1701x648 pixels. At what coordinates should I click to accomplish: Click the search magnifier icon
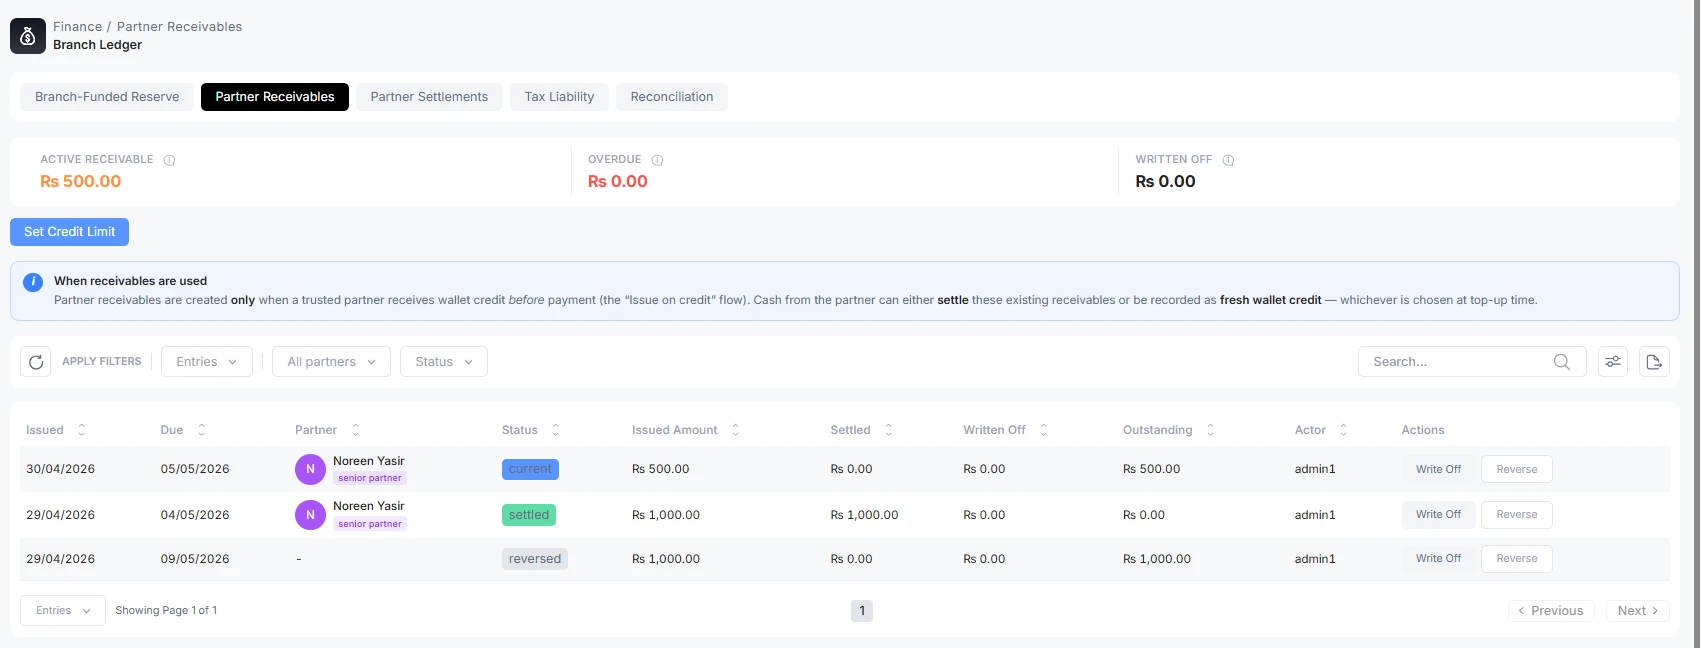1562,362
